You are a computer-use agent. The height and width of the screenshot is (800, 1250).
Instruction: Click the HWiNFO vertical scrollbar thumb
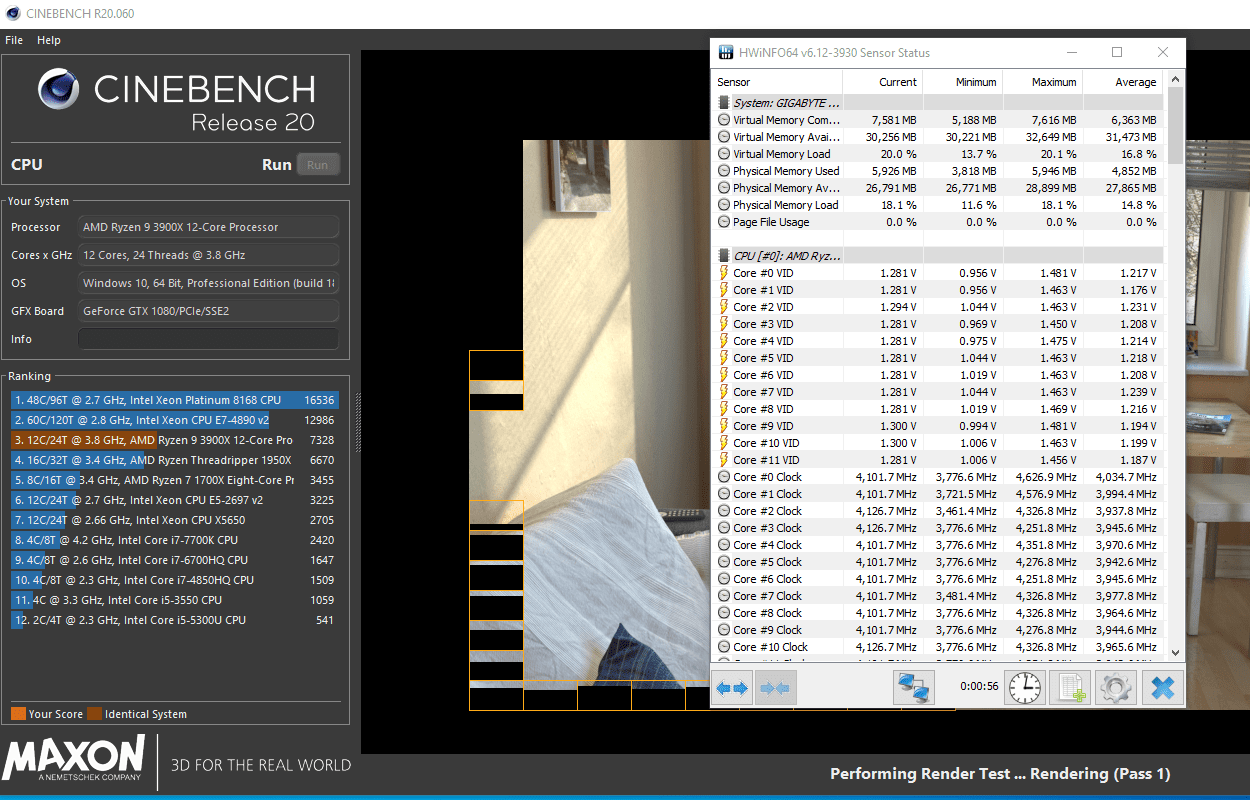tap(1174, 126)
